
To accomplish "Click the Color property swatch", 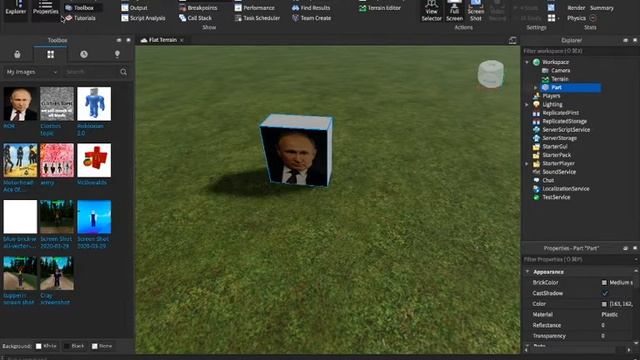I will pos(604,304).
